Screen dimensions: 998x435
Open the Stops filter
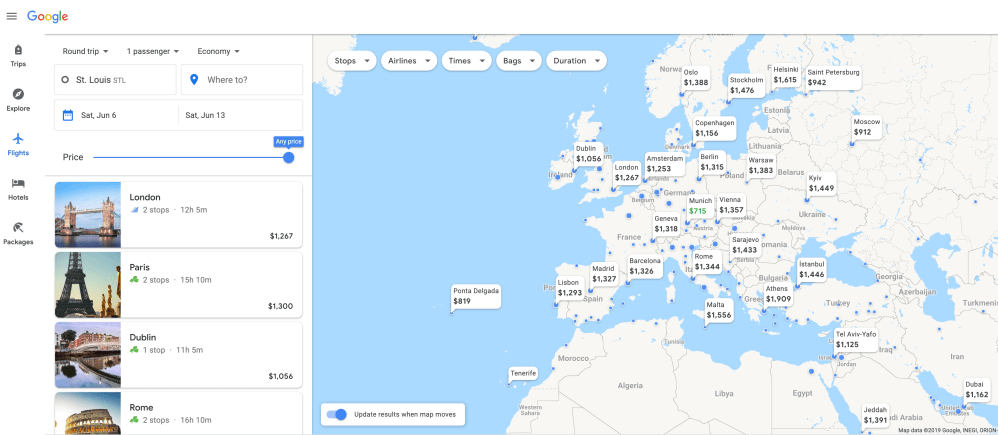coord(351,61)
